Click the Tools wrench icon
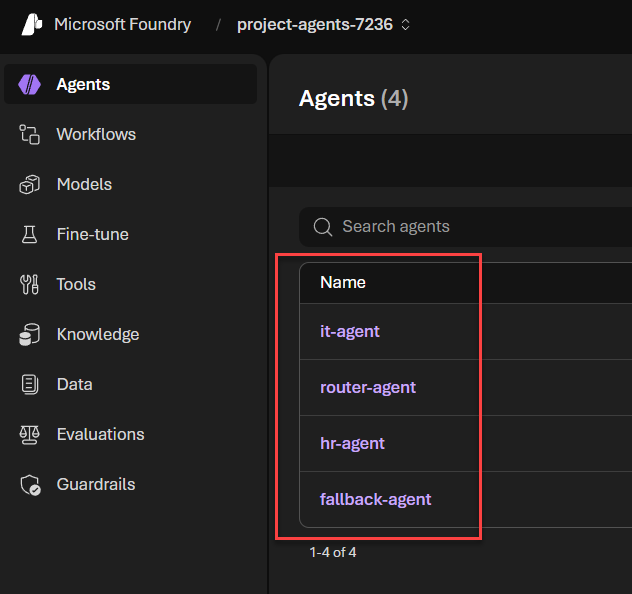 pyautogui.click(x=30, y=285)
